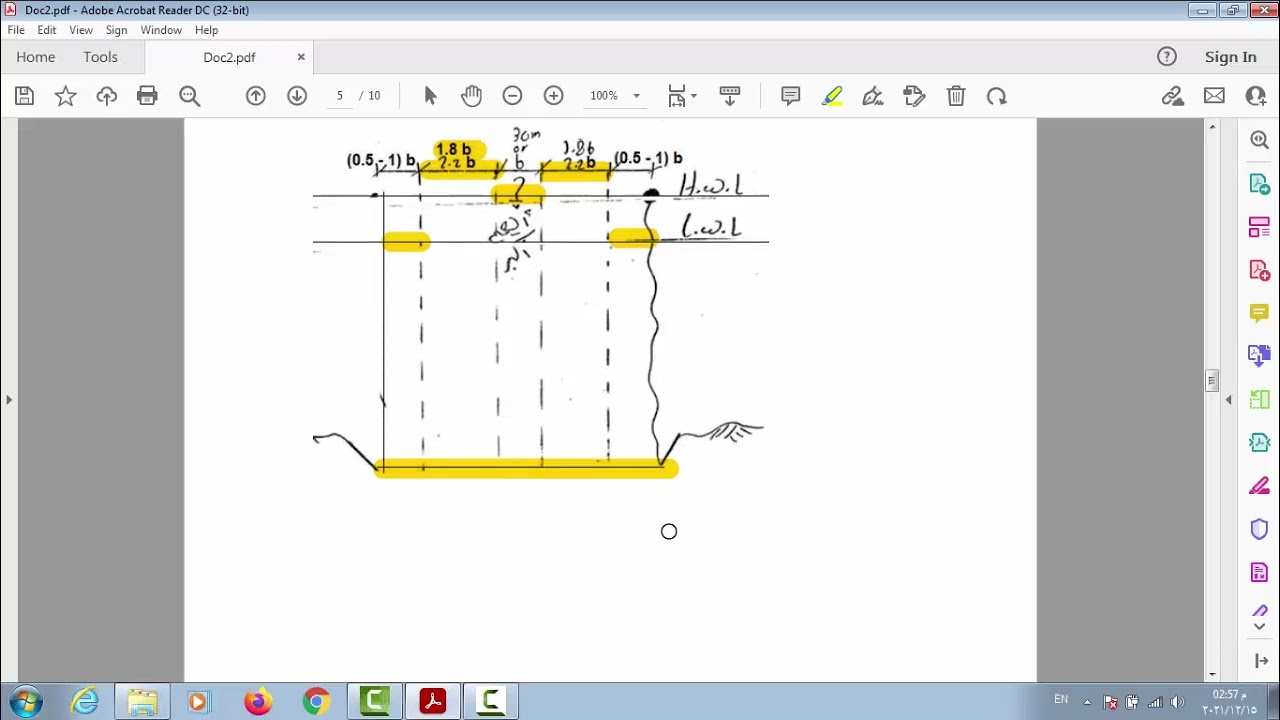The height and width of the screenshot is (720, 1280).
Task: Click the Sign In link
Action: [1230, 57]
